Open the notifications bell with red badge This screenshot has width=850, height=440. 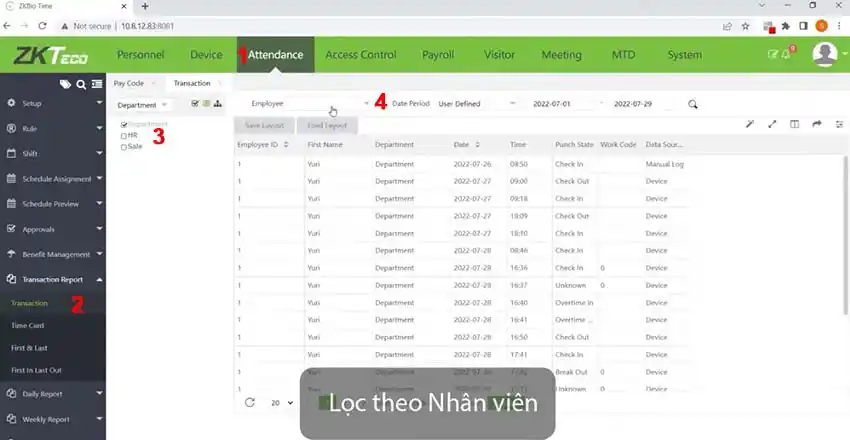click(x=787, y=53)
